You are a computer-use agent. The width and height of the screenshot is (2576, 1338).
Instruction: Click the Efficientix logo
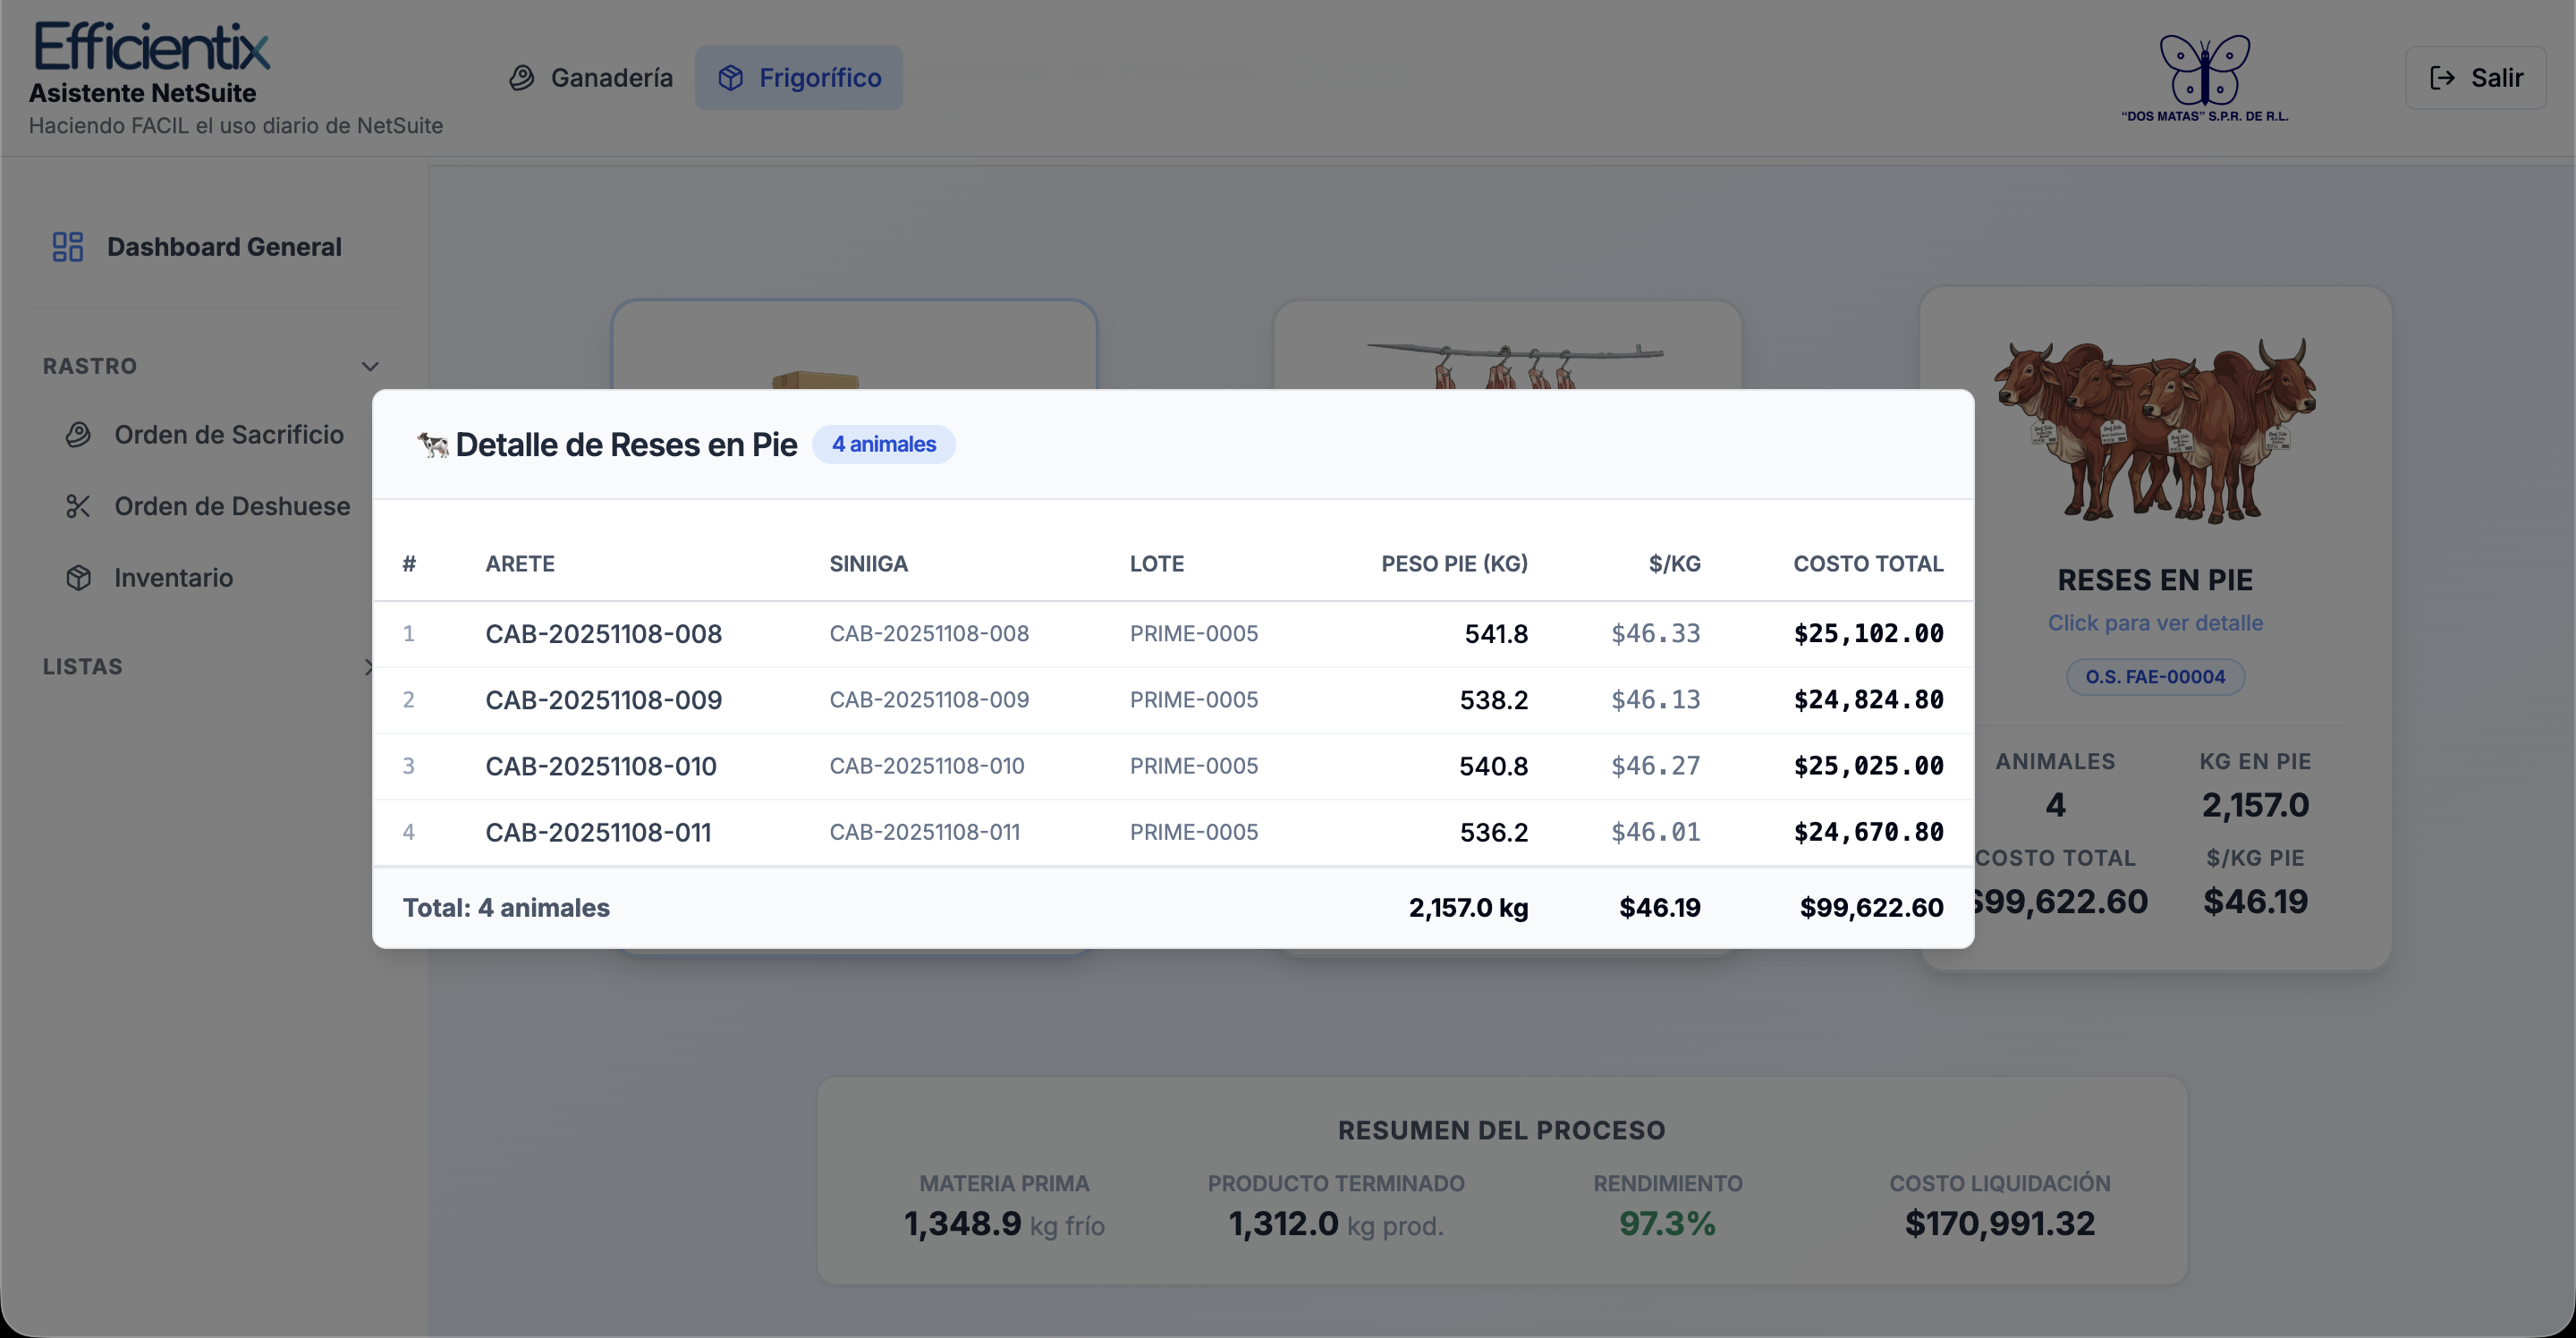click(151, 46)
